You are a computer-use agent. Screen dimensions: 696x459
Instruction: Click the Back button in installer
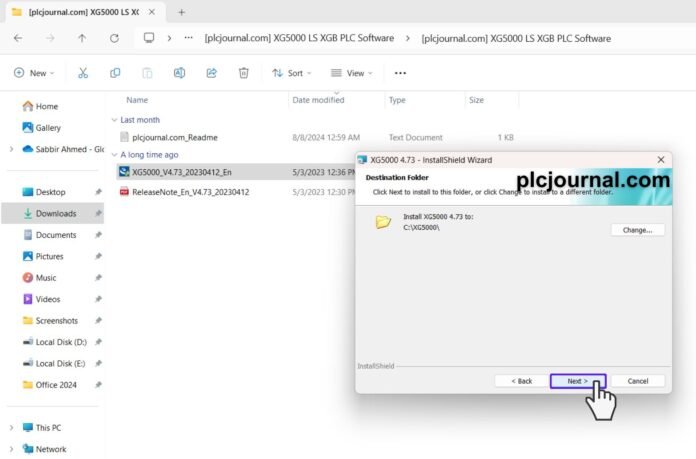click(x=522, y=381)
